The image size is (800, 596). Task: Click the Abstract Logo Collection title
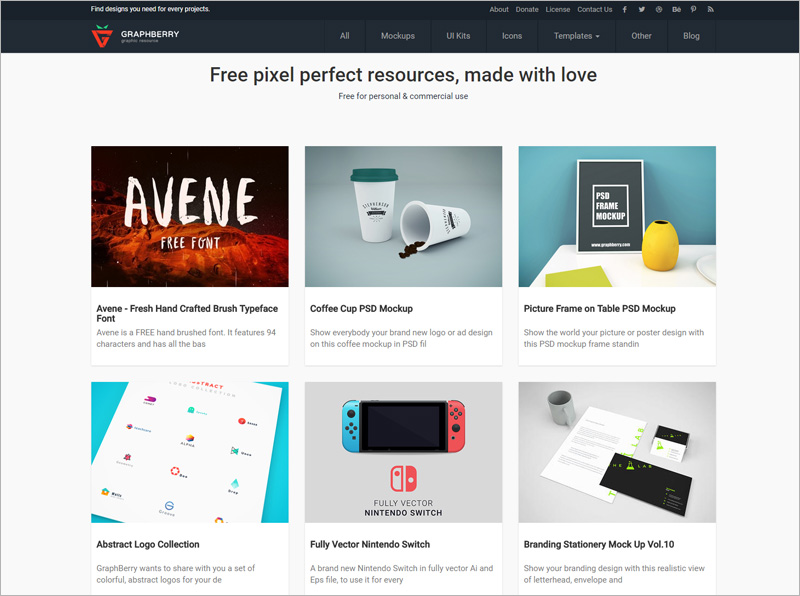148,544
